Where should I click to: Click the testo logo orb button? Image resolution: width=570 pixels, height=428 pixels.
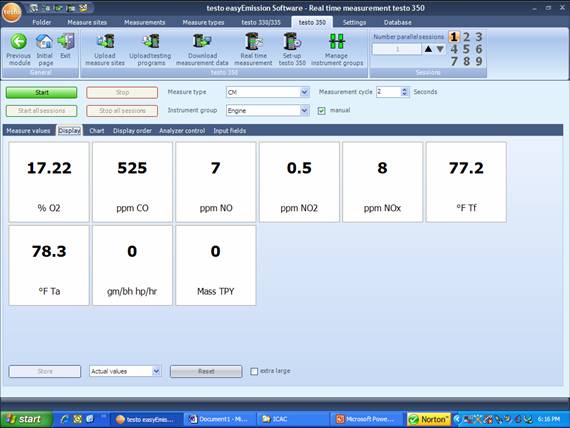tap(12, 12)
